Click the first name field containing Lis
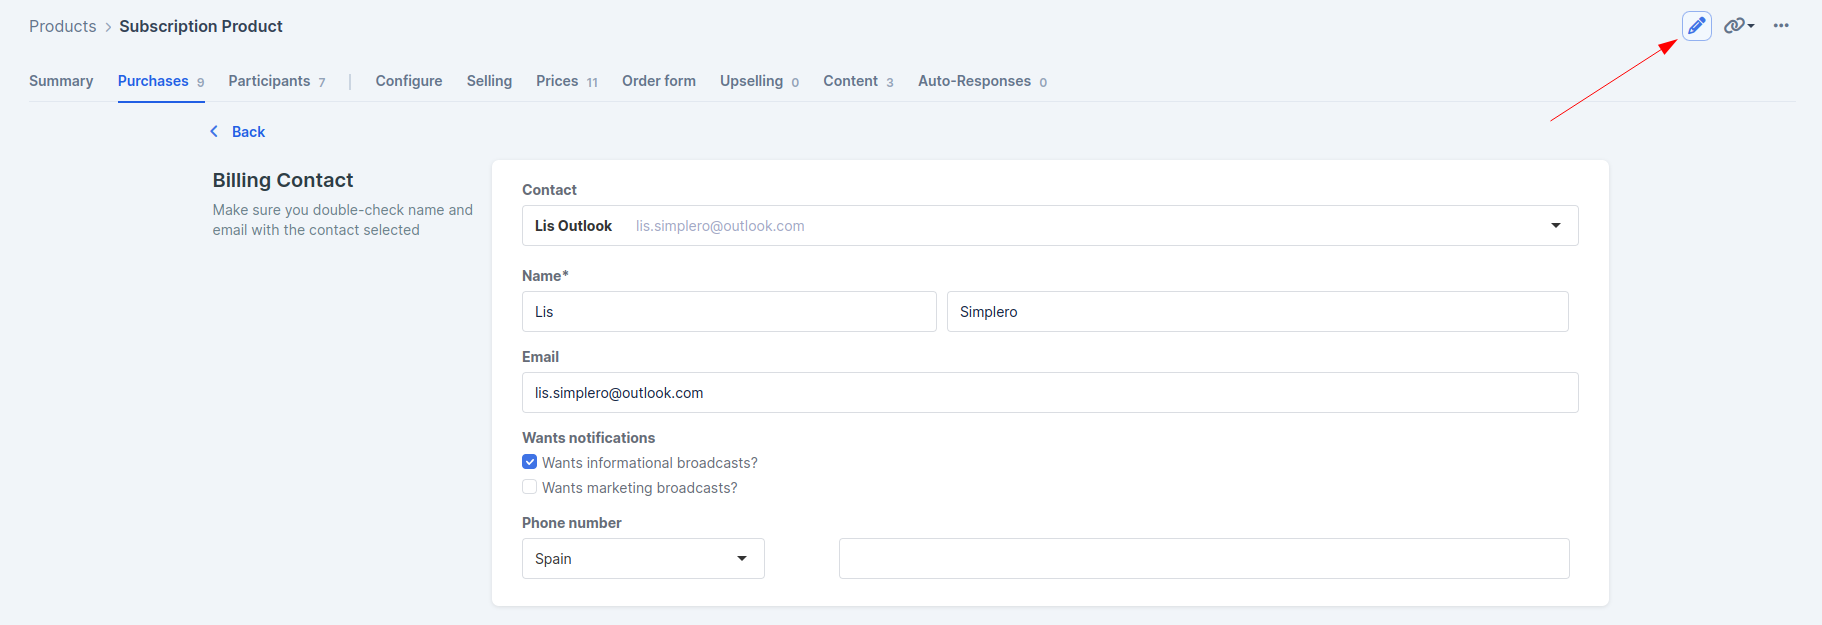1822x625 pixels. pyautogui.click(x=729, y=312)
